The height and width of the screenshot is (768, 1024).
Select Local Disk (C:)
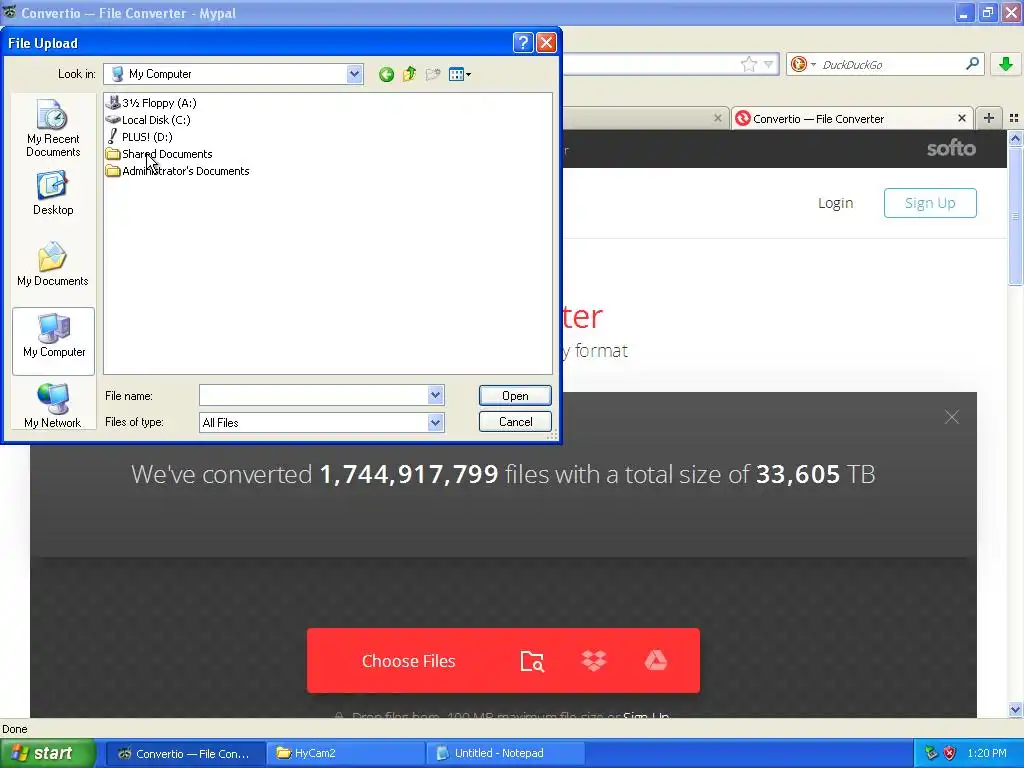[x=148, y=120]
